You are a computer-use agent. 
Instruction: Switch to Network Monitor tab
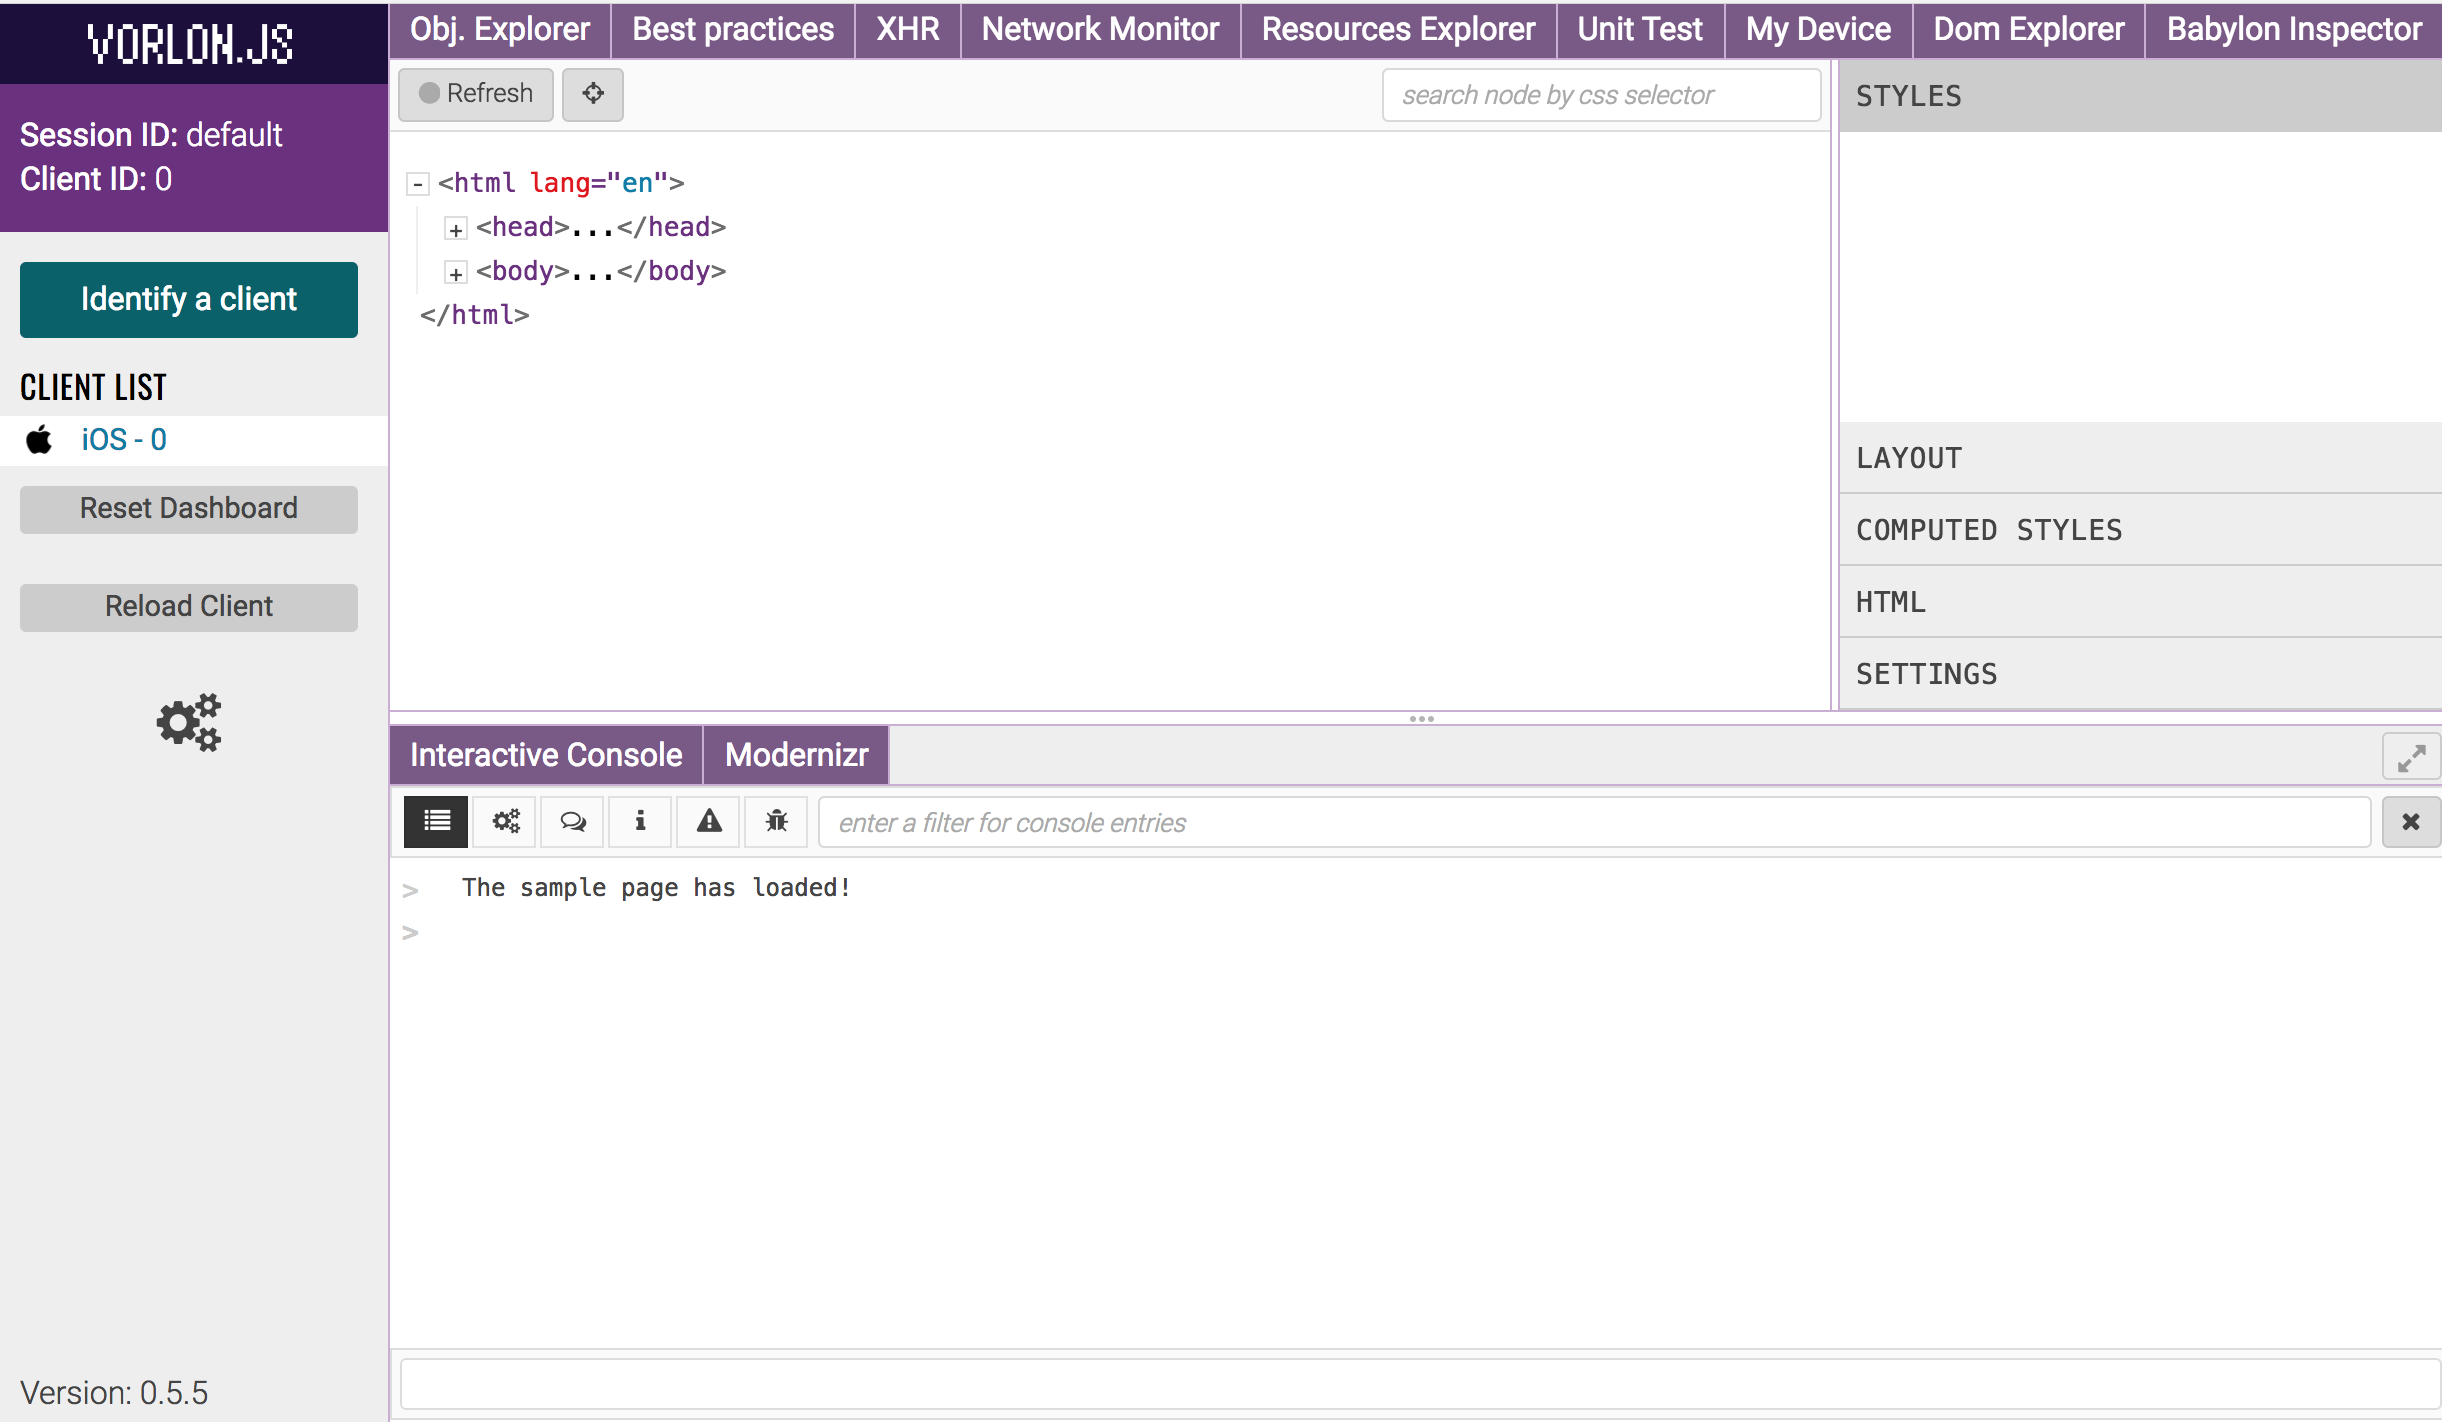coord(1100,30)
